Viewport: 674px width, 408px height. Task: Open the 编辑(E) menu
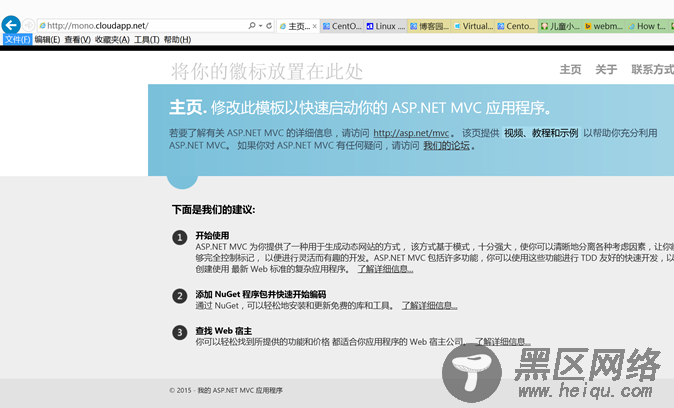[x=47, y=40]
